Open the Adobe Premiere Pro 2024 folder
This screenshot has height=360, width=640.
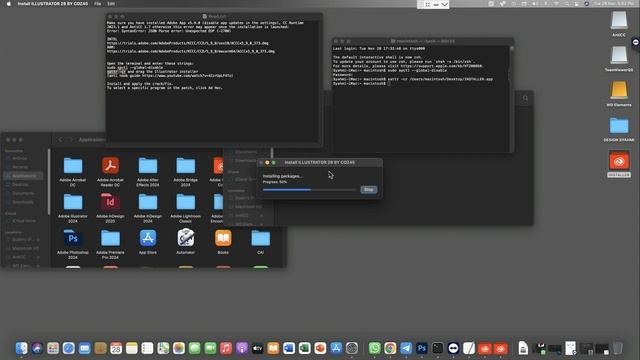(x=110, y=244)
